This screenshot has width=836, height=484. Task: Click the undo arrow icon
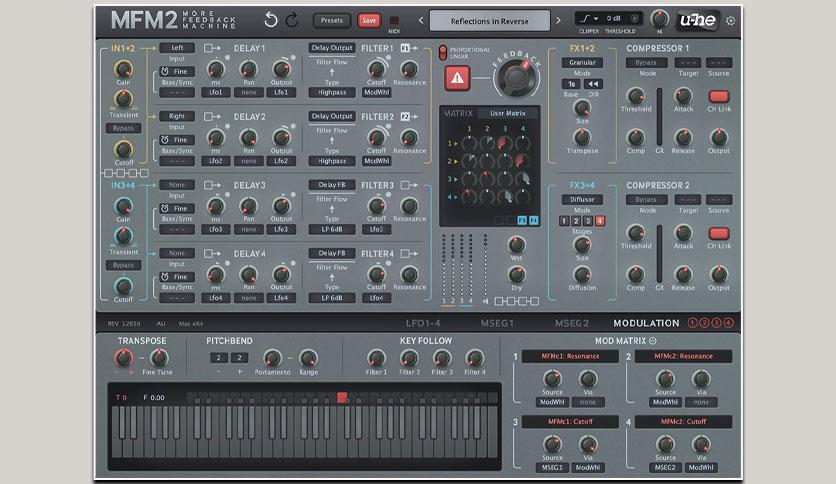click(271, 20)
